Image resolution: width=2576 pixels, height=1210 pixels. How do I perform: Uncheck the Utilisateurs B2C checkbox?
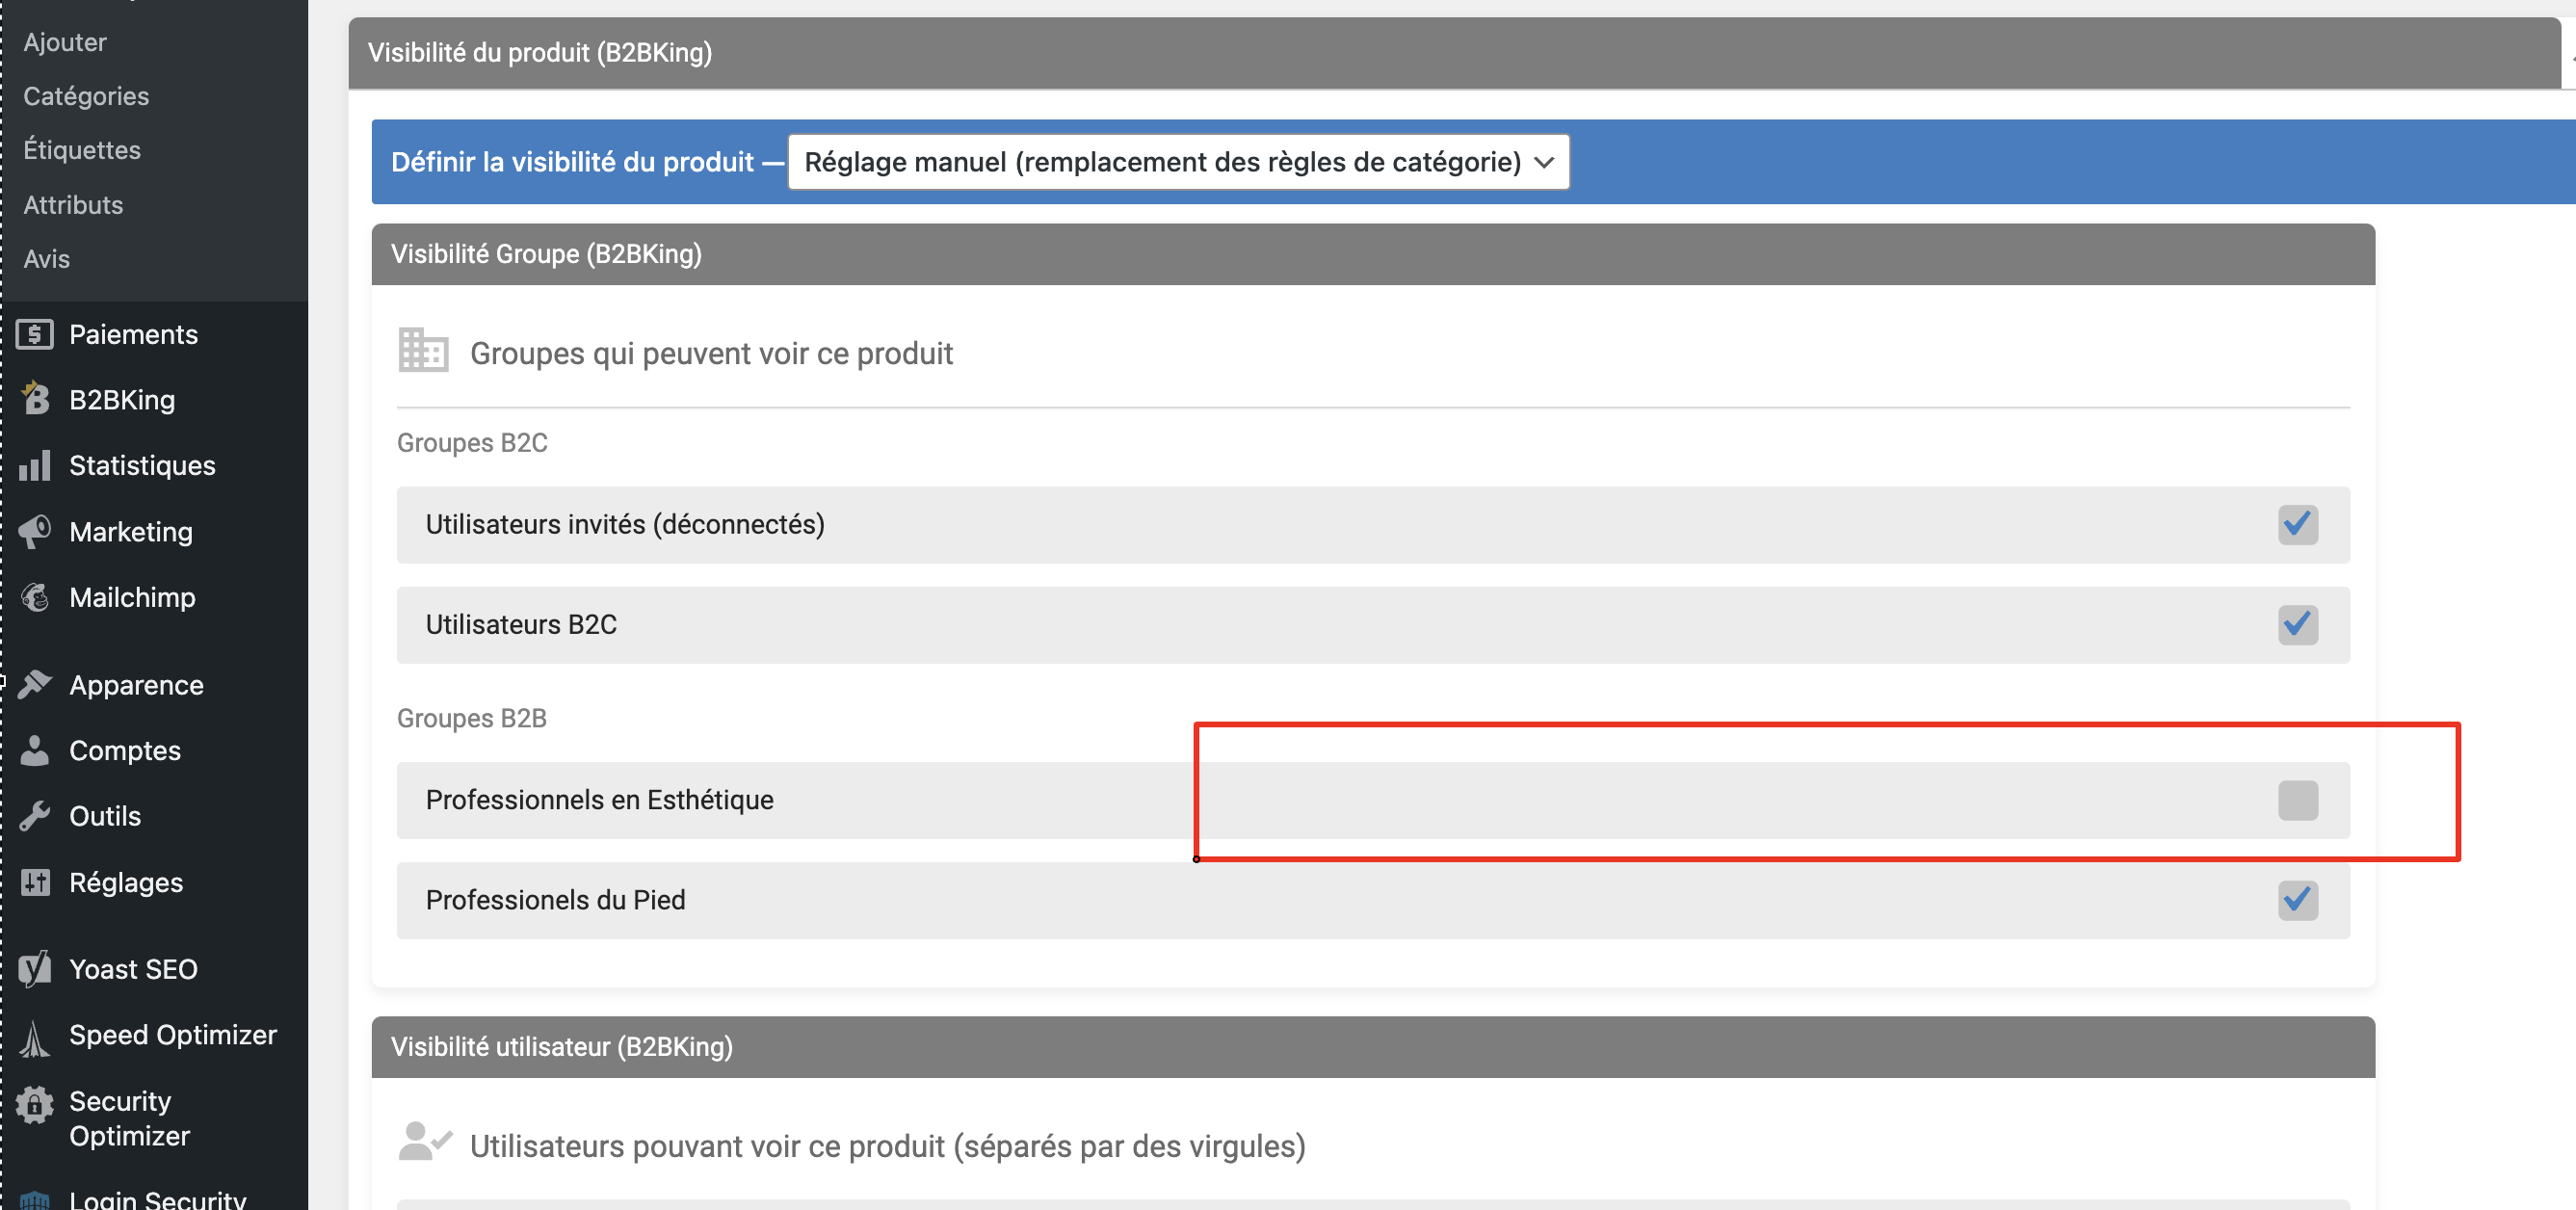2297,624
